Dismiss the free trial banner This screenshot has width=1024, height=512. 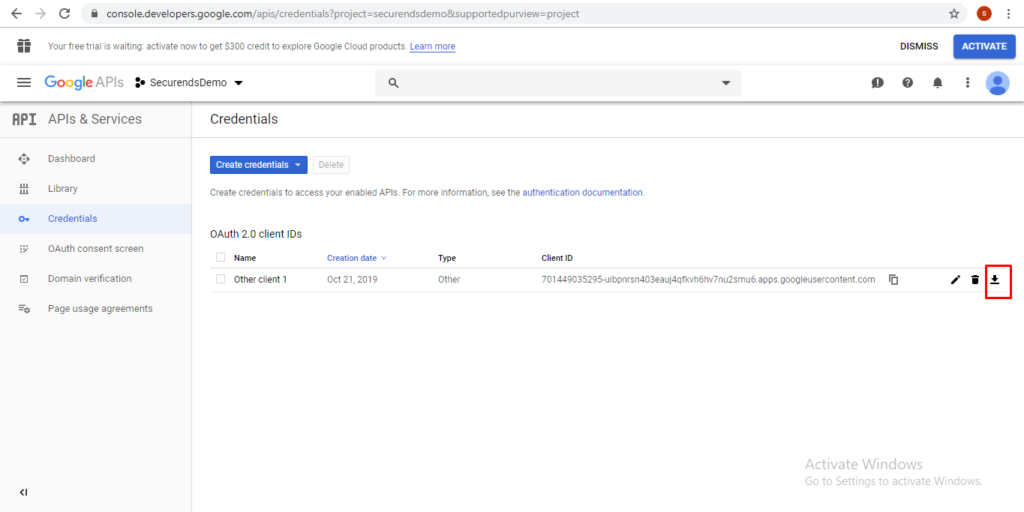tap(919, 46)
